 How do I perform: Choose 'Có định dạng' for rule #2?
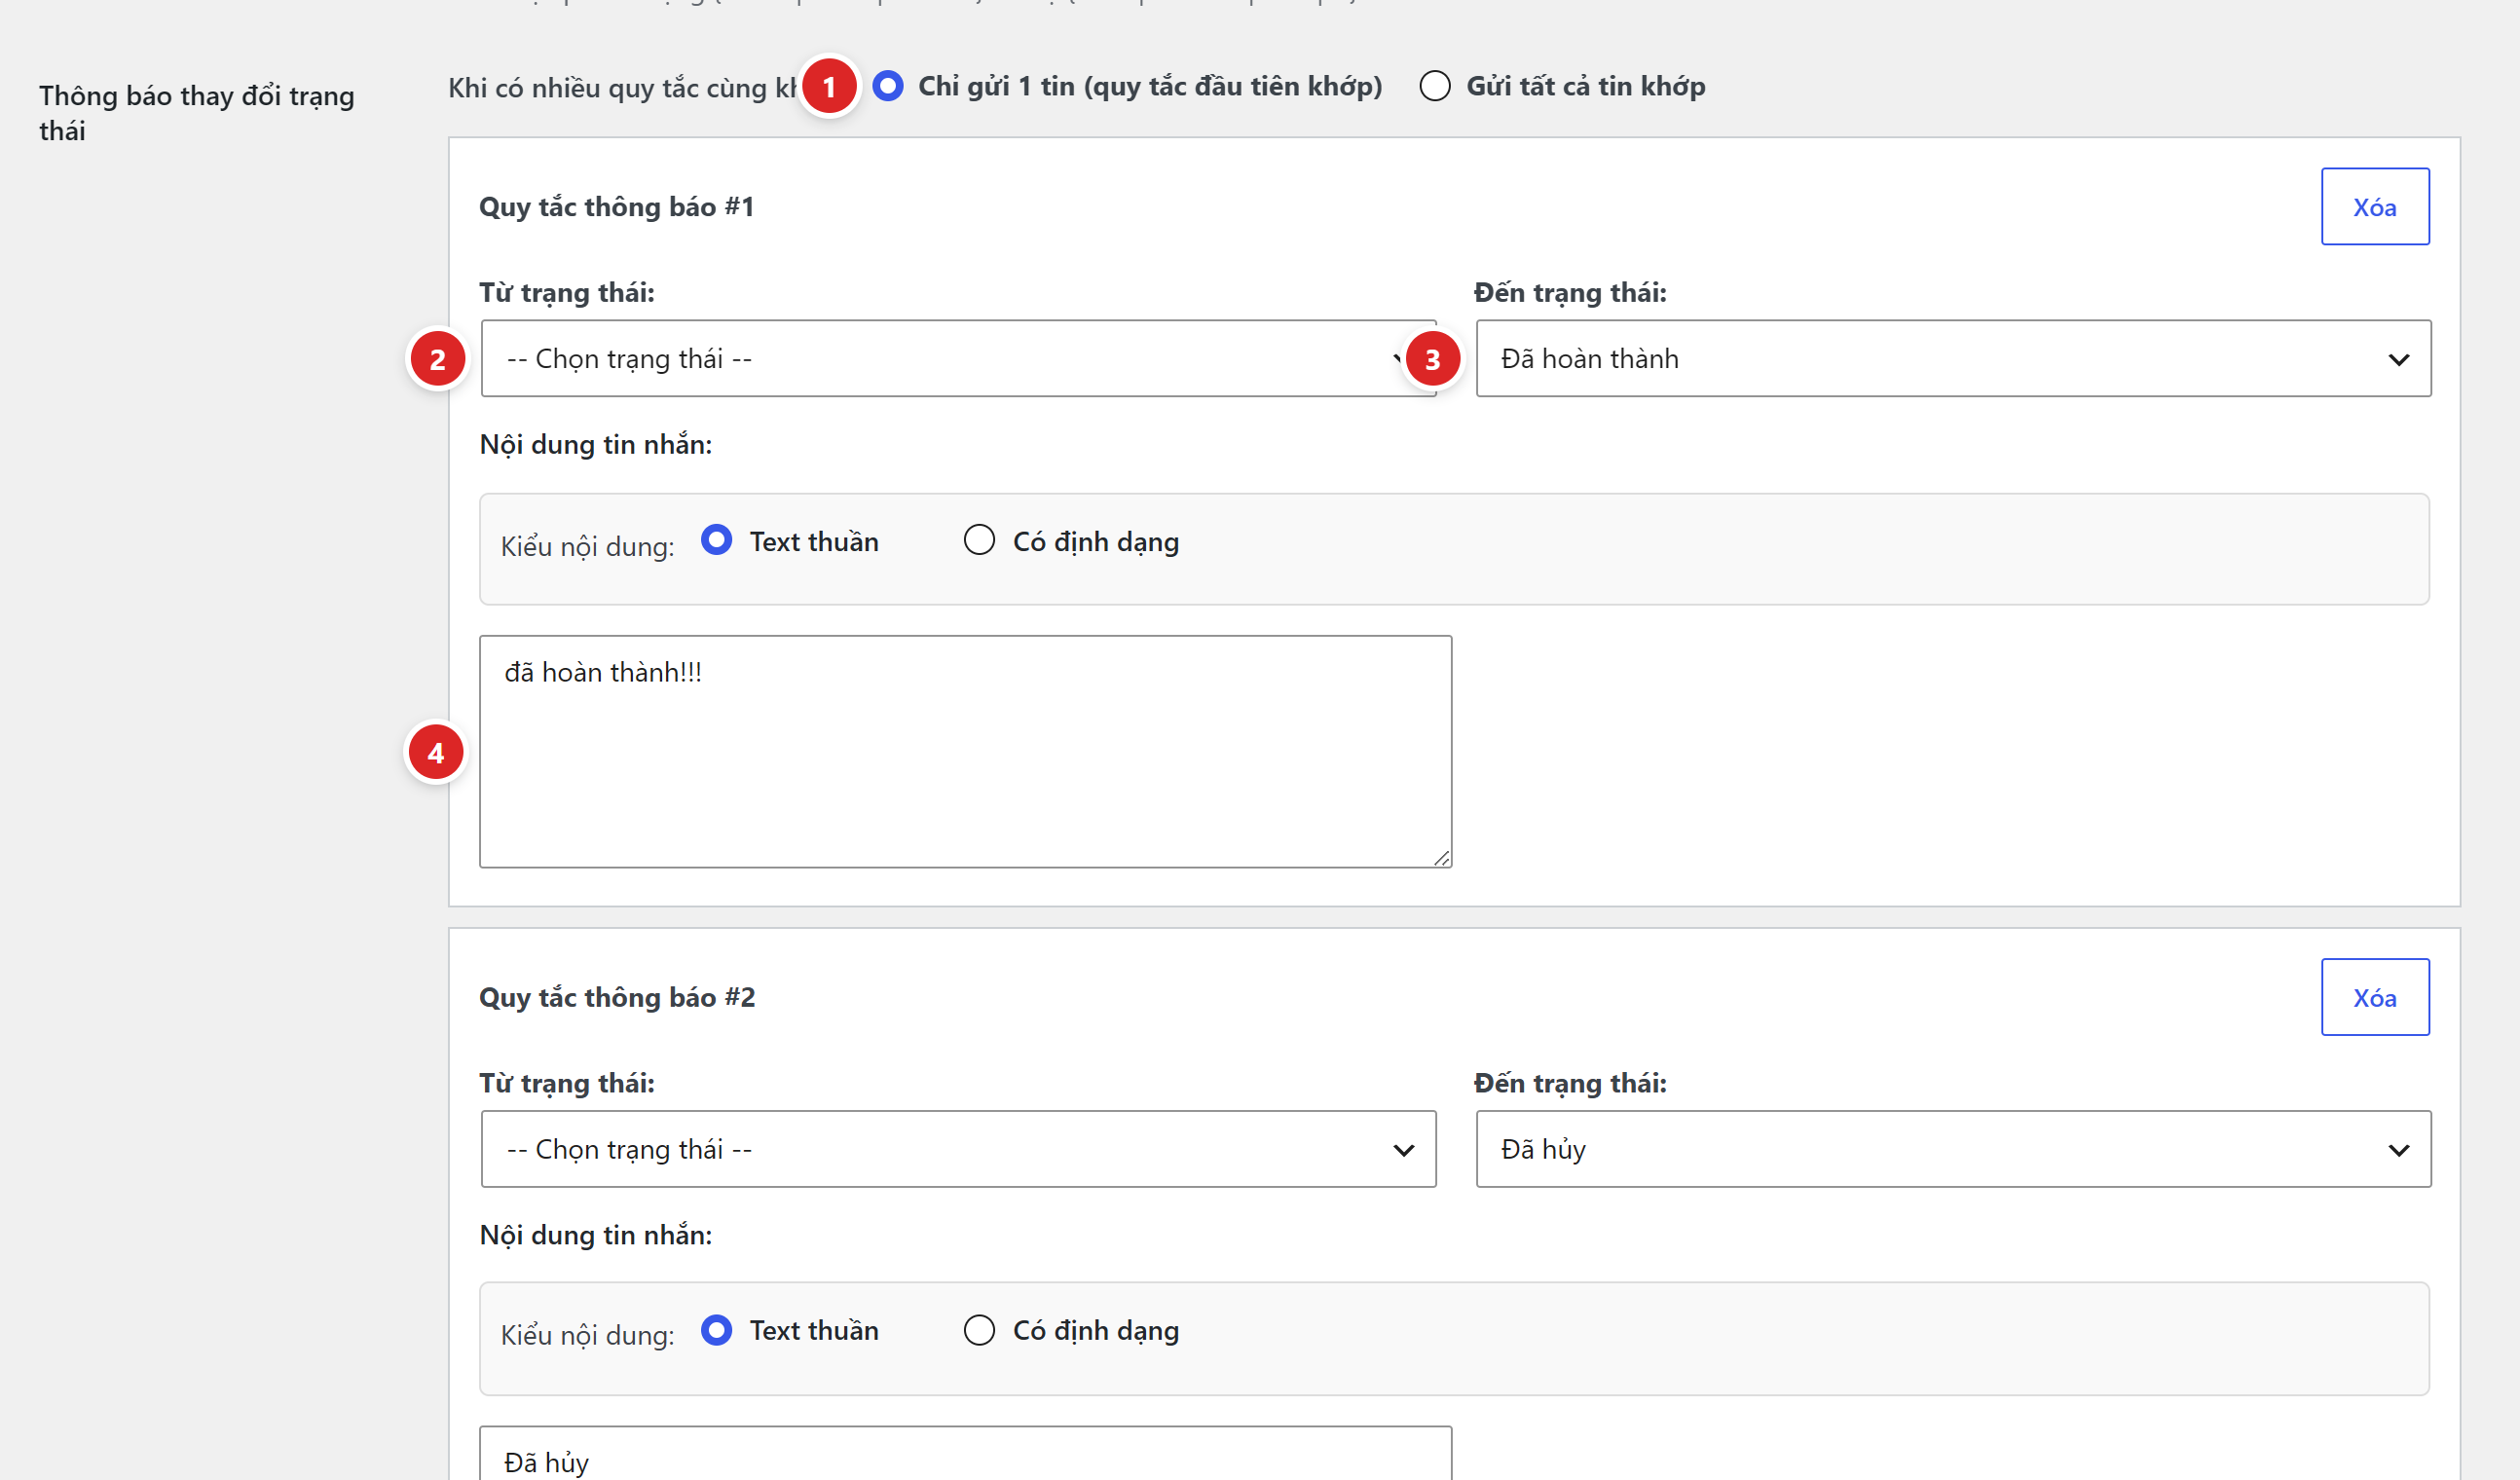(x=979, y=1330)
